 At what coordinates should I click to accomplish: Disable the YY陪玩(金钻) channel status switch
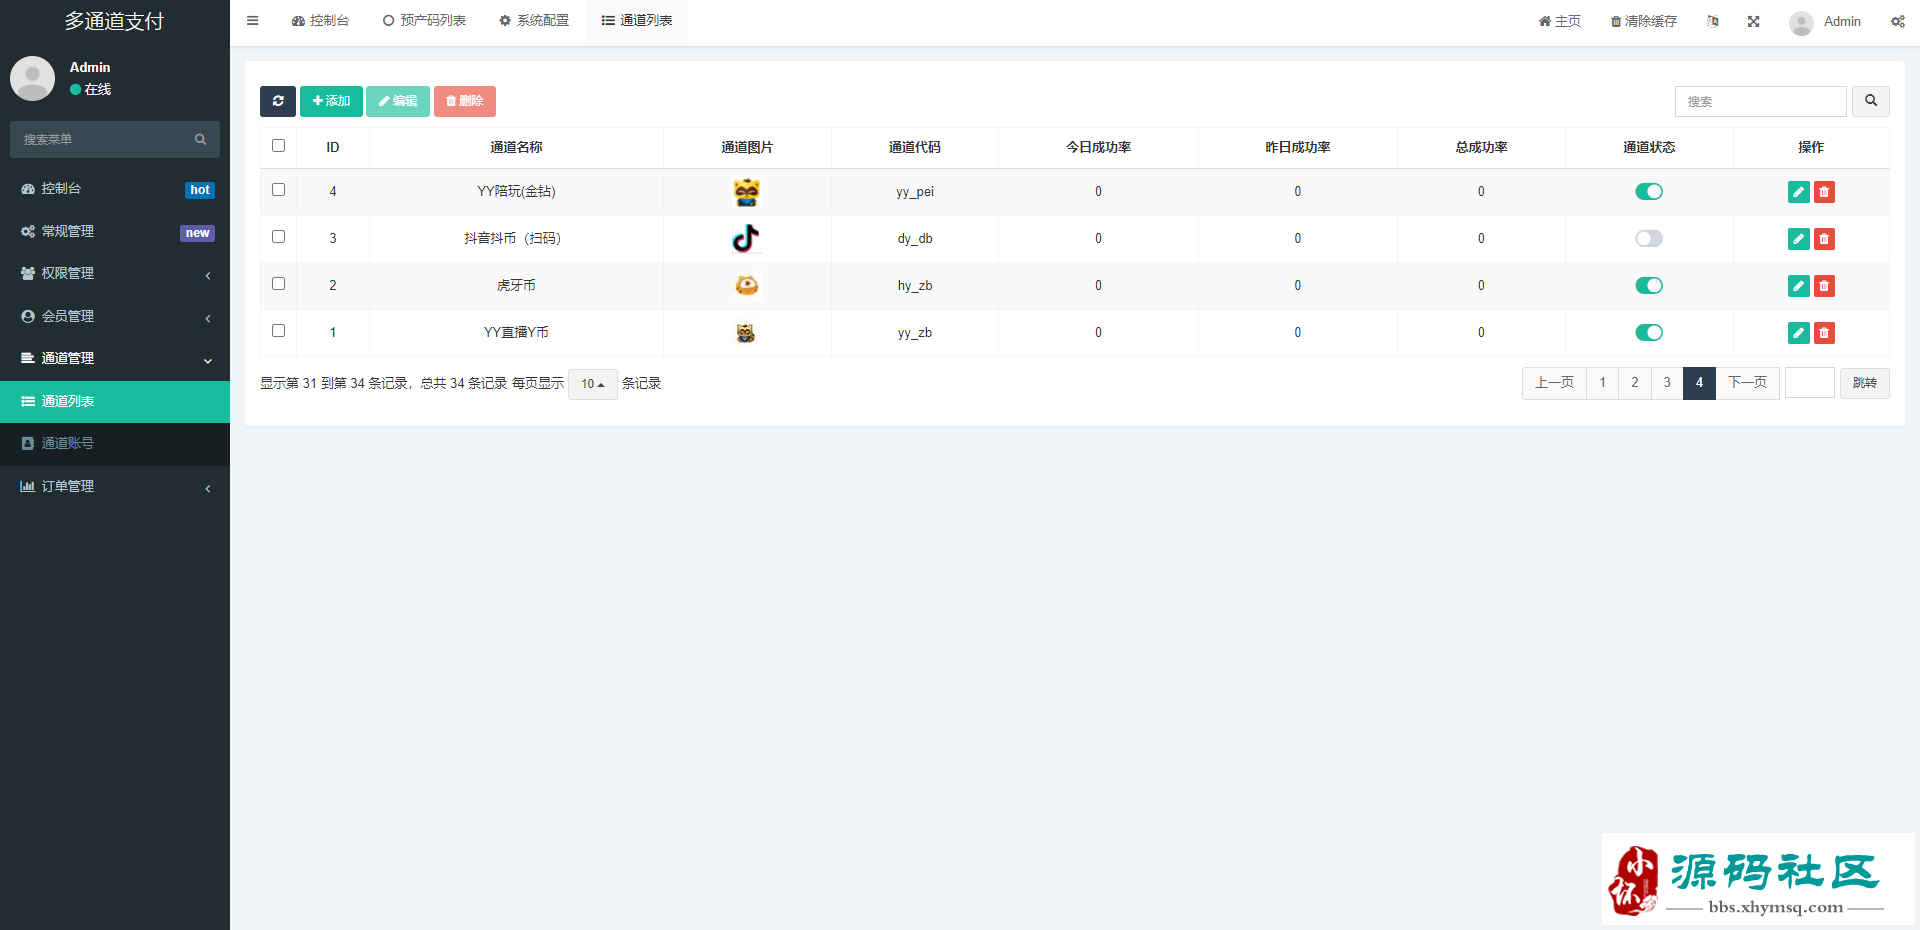click(1648, 192)
